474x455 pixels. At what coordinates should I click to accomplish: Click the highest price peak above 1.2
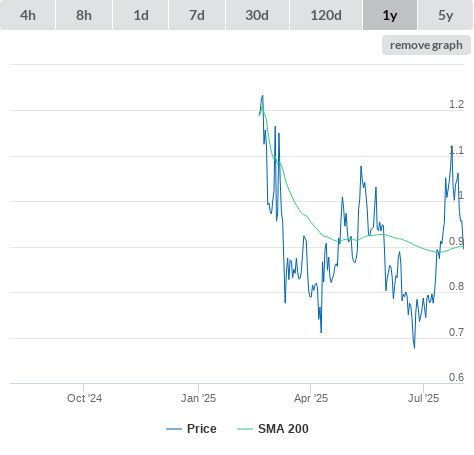(x=263, y=96)
